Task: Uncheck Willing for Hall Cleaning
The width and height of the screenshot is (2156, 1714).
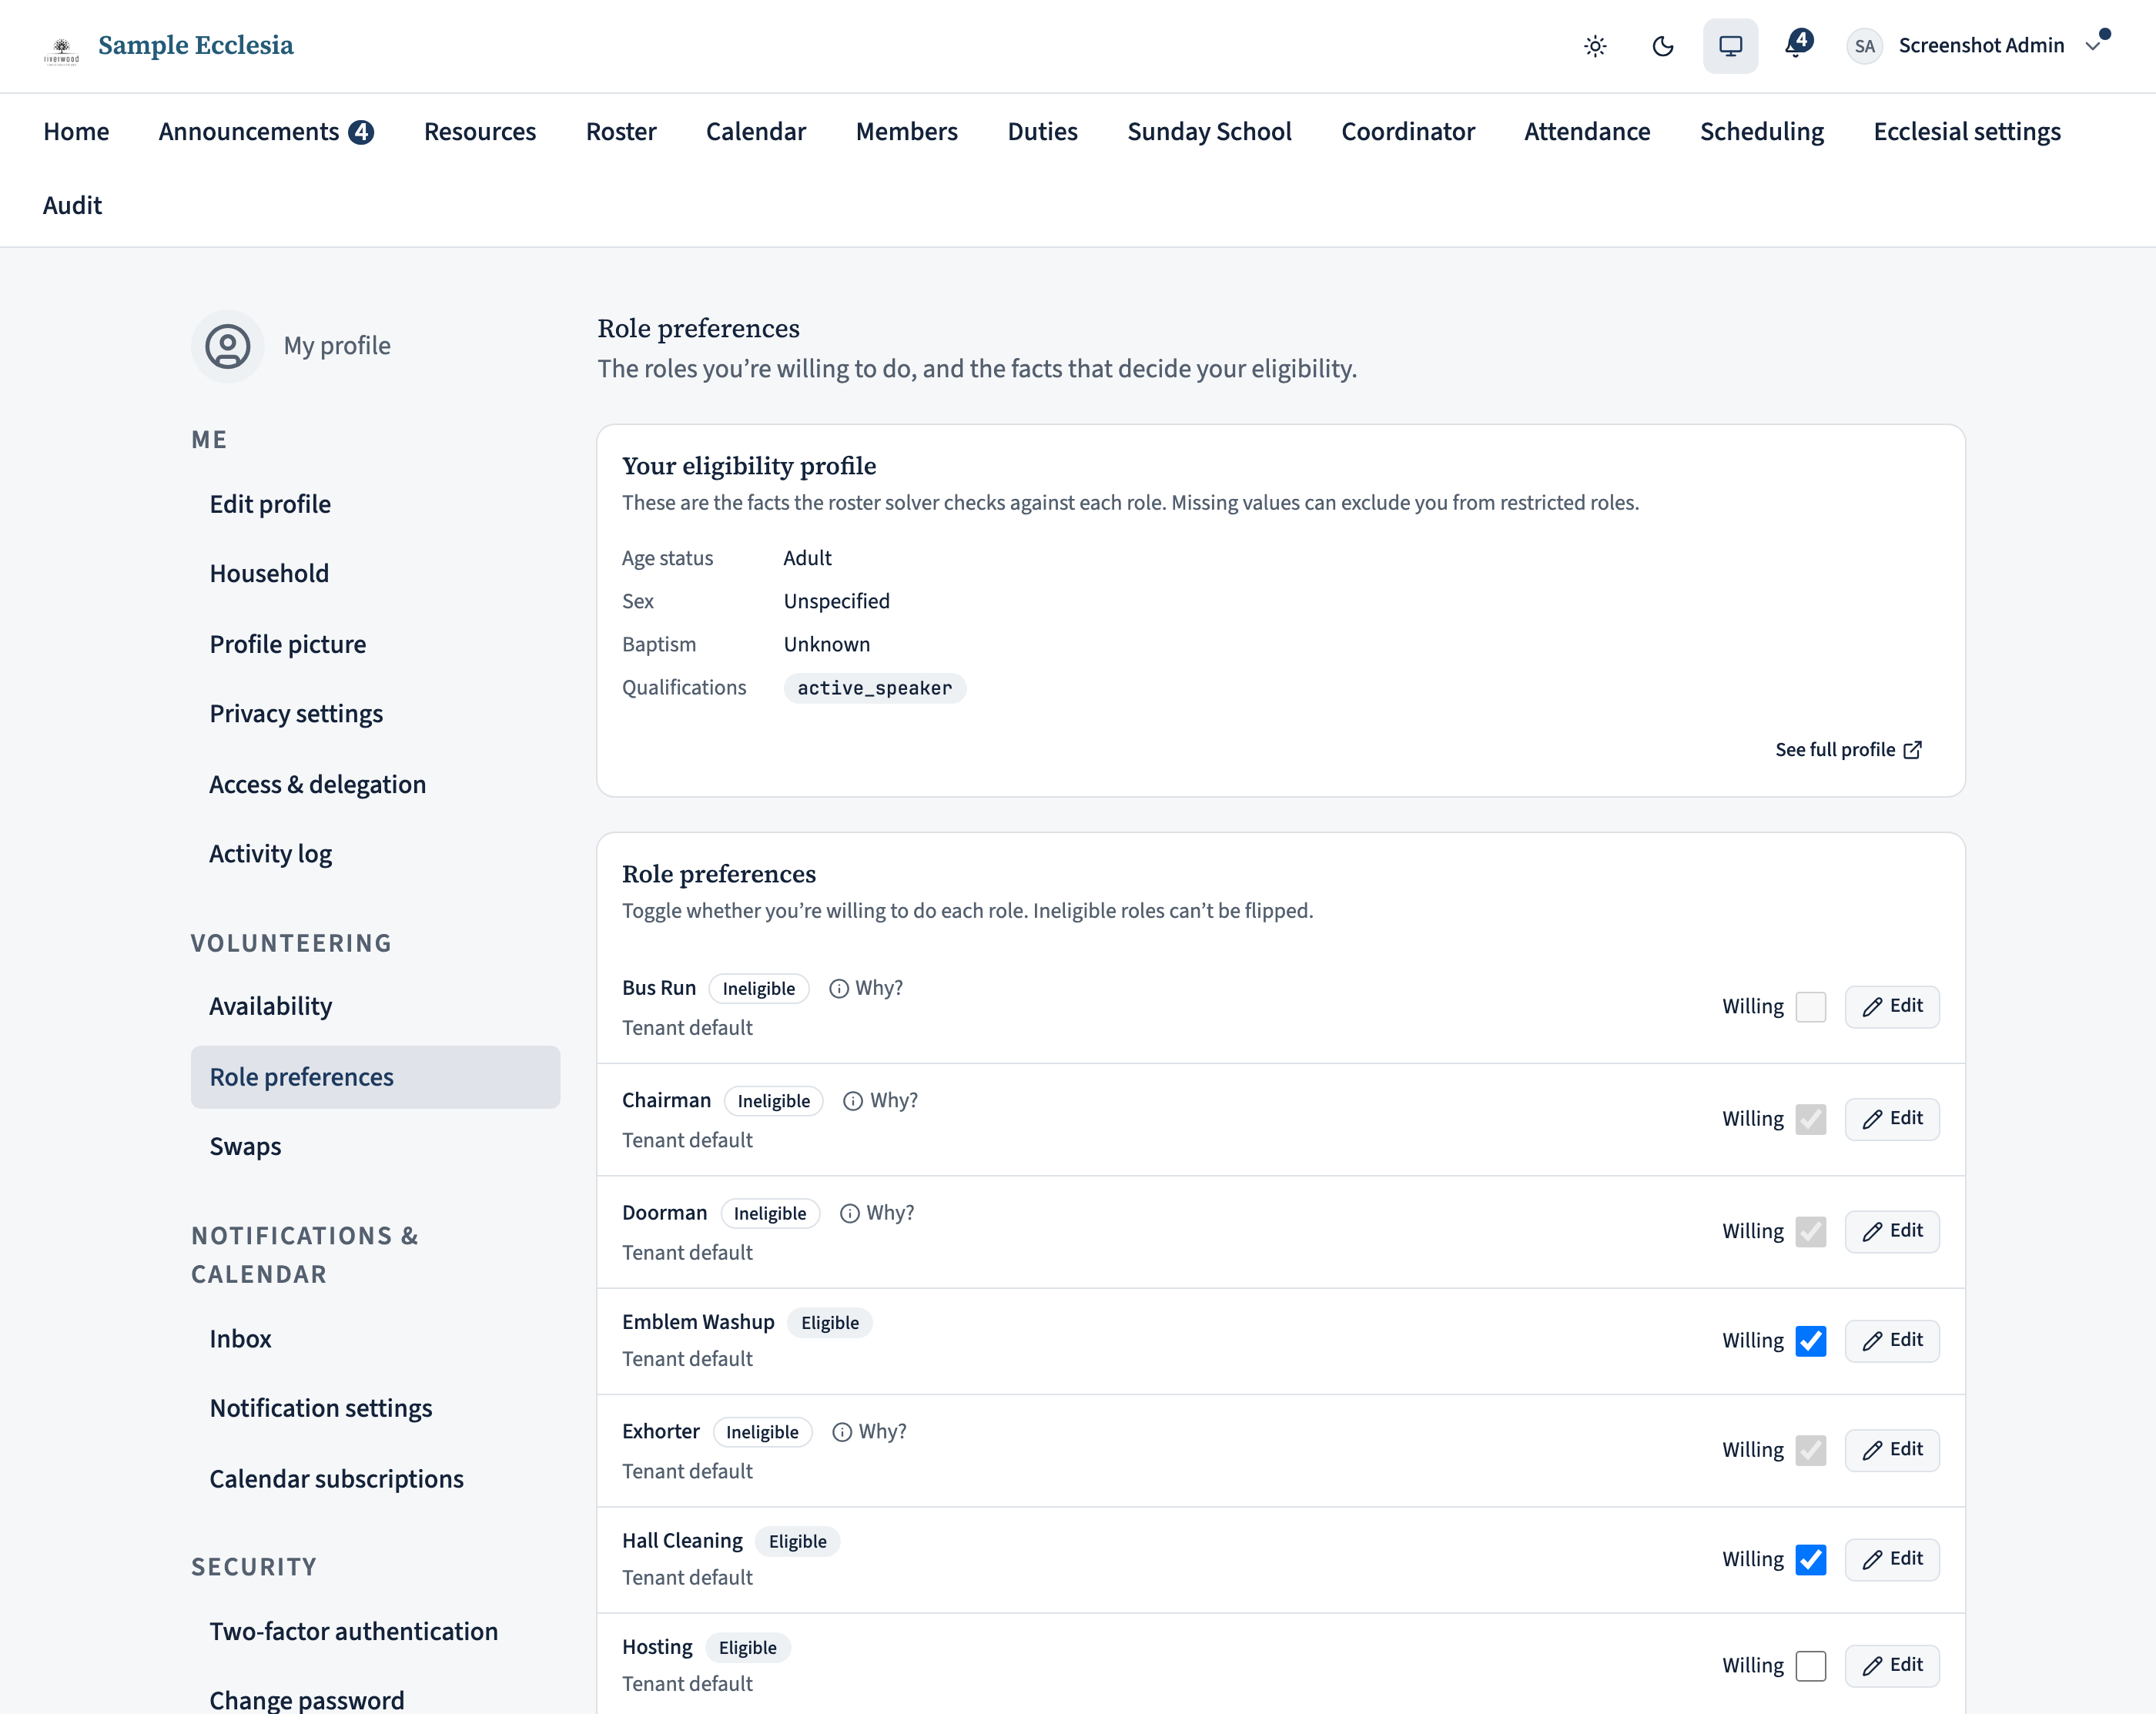Action: pyautogui.click(x=1810, y=1560)
